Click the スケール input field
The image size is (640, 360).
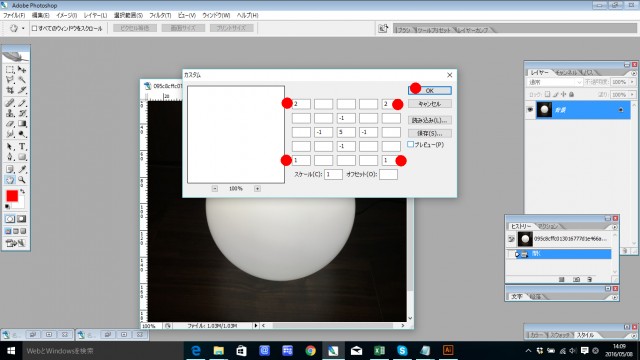tap(333, 175)
